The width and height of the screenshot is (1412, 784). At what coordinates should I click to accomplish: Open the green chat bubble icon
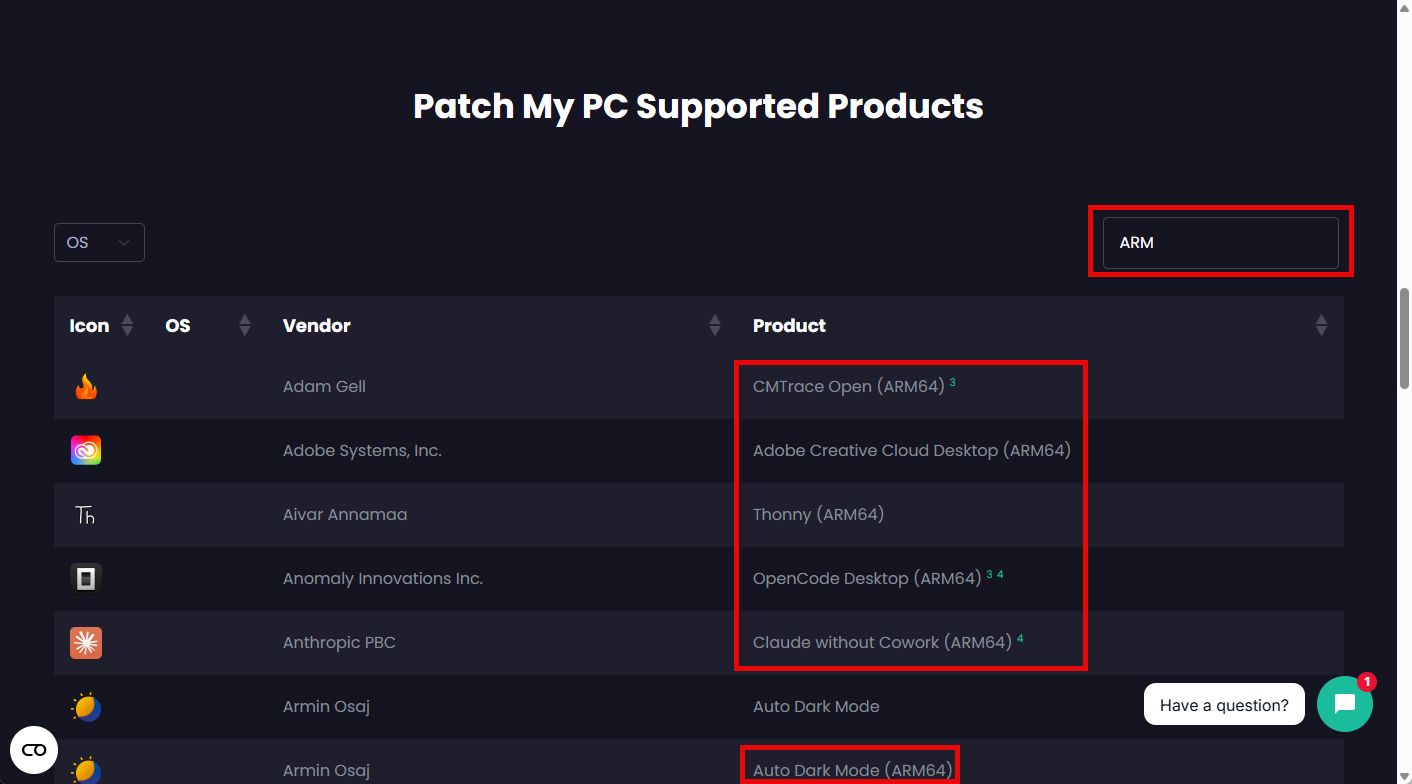coord(1345,704)
